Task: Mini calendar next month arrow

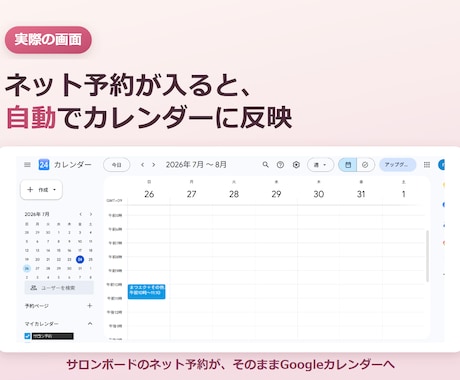Action: [91, 214]
